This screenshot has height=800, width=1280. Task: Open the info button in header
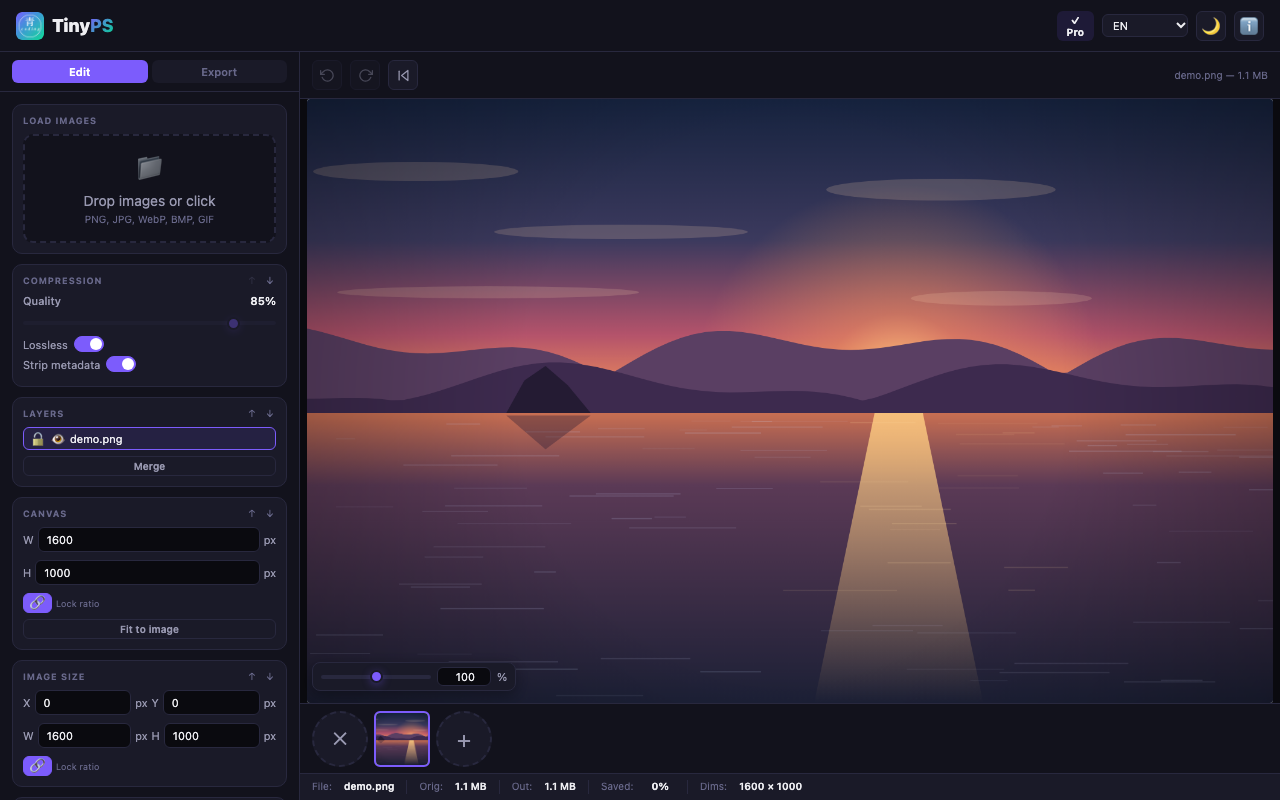pyautogui.click(x=1249, y=26)
